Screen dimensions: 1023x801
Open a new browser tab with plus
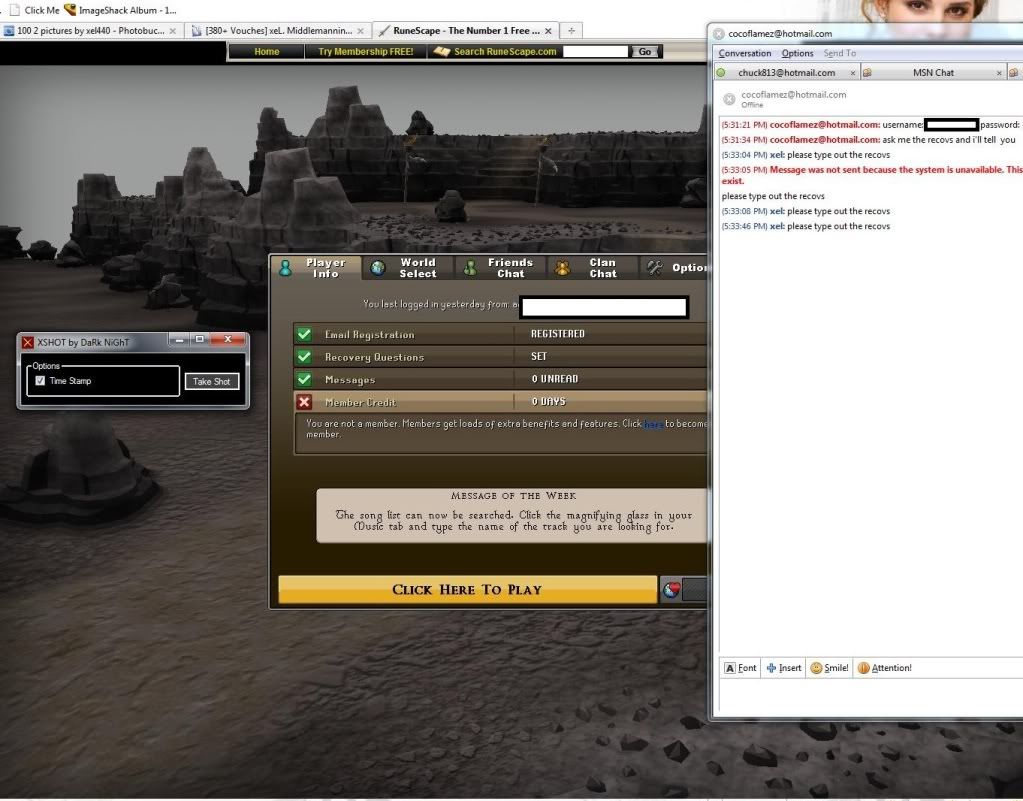pyautogui.click(x=571, y=31)
